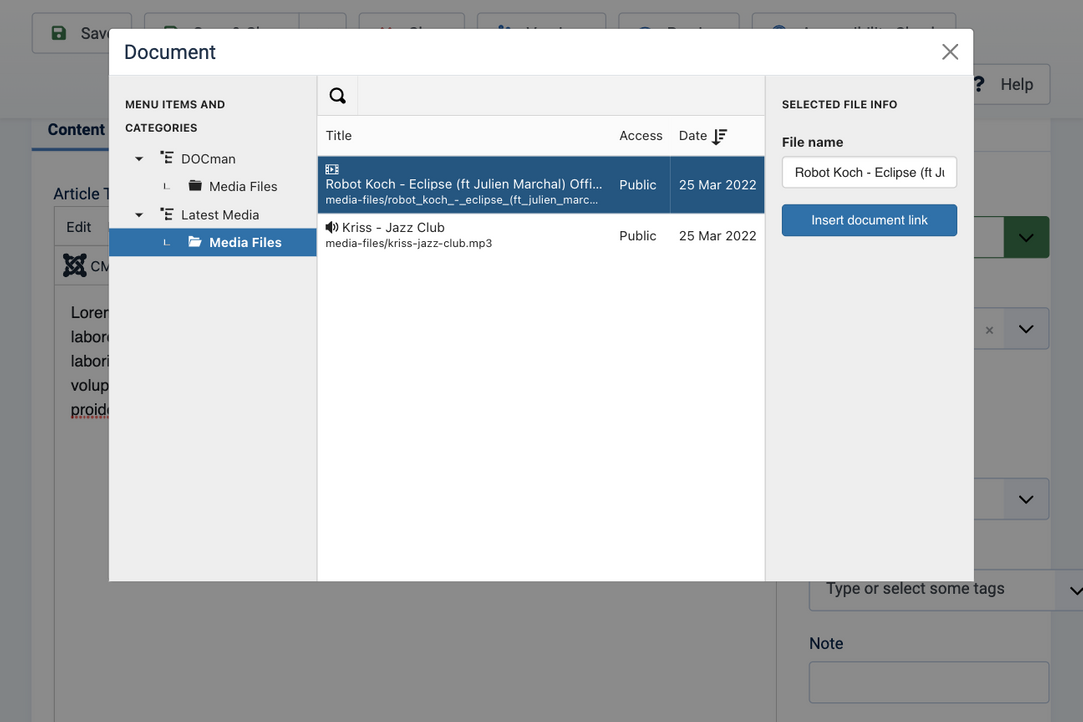This screenshot has height=722, width=1083.
Task: Click the video file icon on Robot Koch row
Action: (332, 169)
